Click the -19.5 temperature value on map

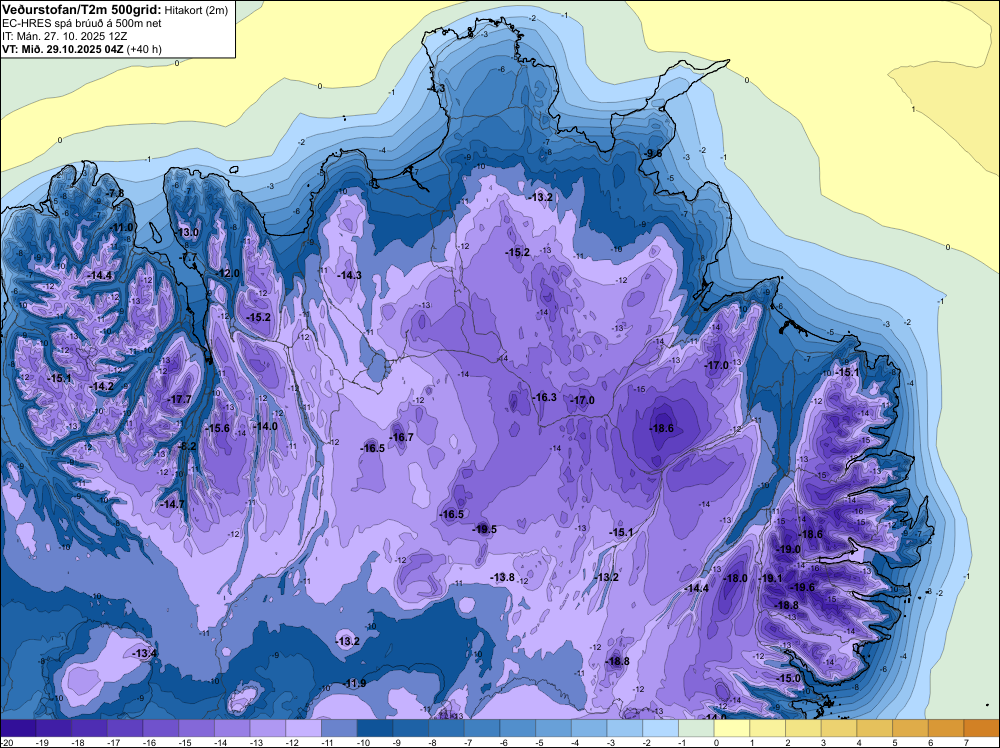484,529
